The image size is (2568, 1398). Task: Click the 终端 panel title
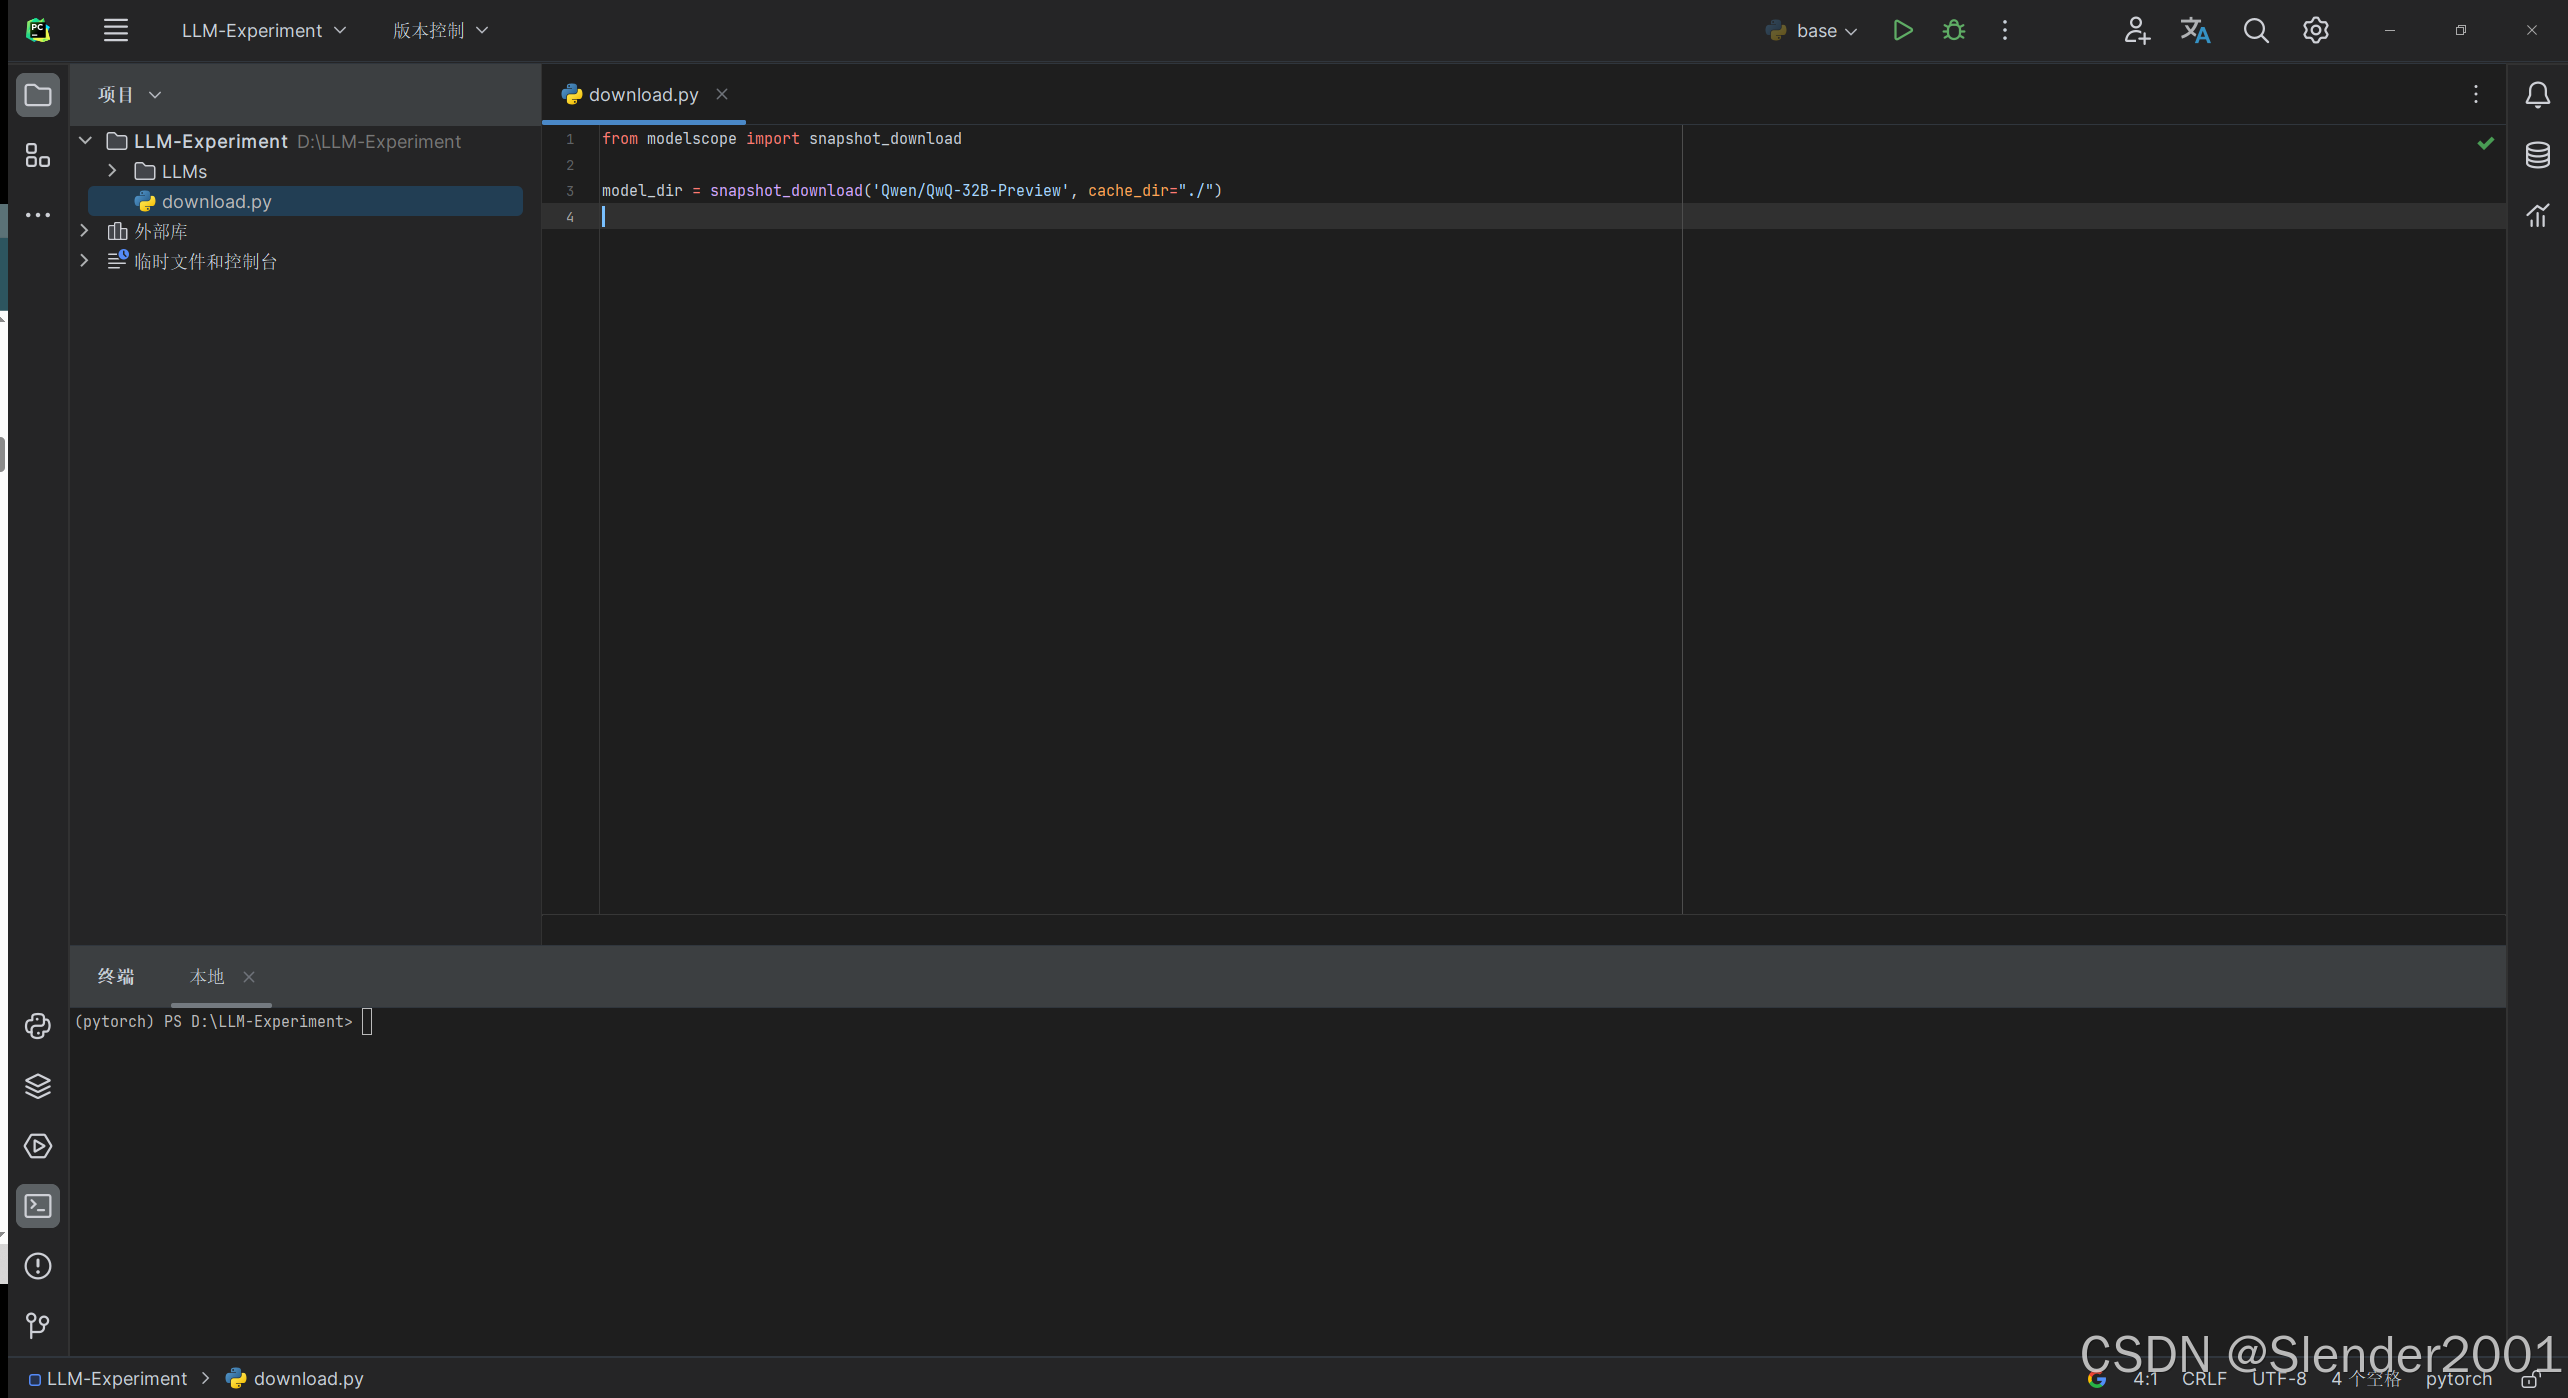(x=116, y=977)
